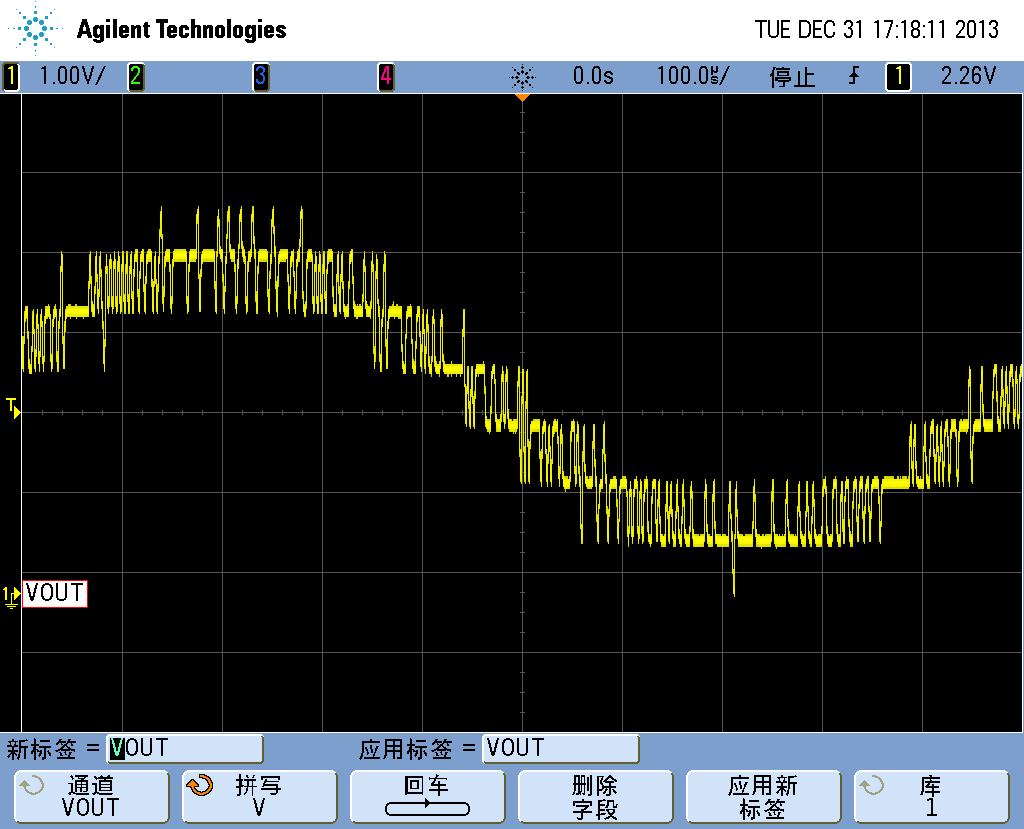Click the 100.0 µs/ timebase readout
Screen dimensions: 1024x829
click(692, 76)
